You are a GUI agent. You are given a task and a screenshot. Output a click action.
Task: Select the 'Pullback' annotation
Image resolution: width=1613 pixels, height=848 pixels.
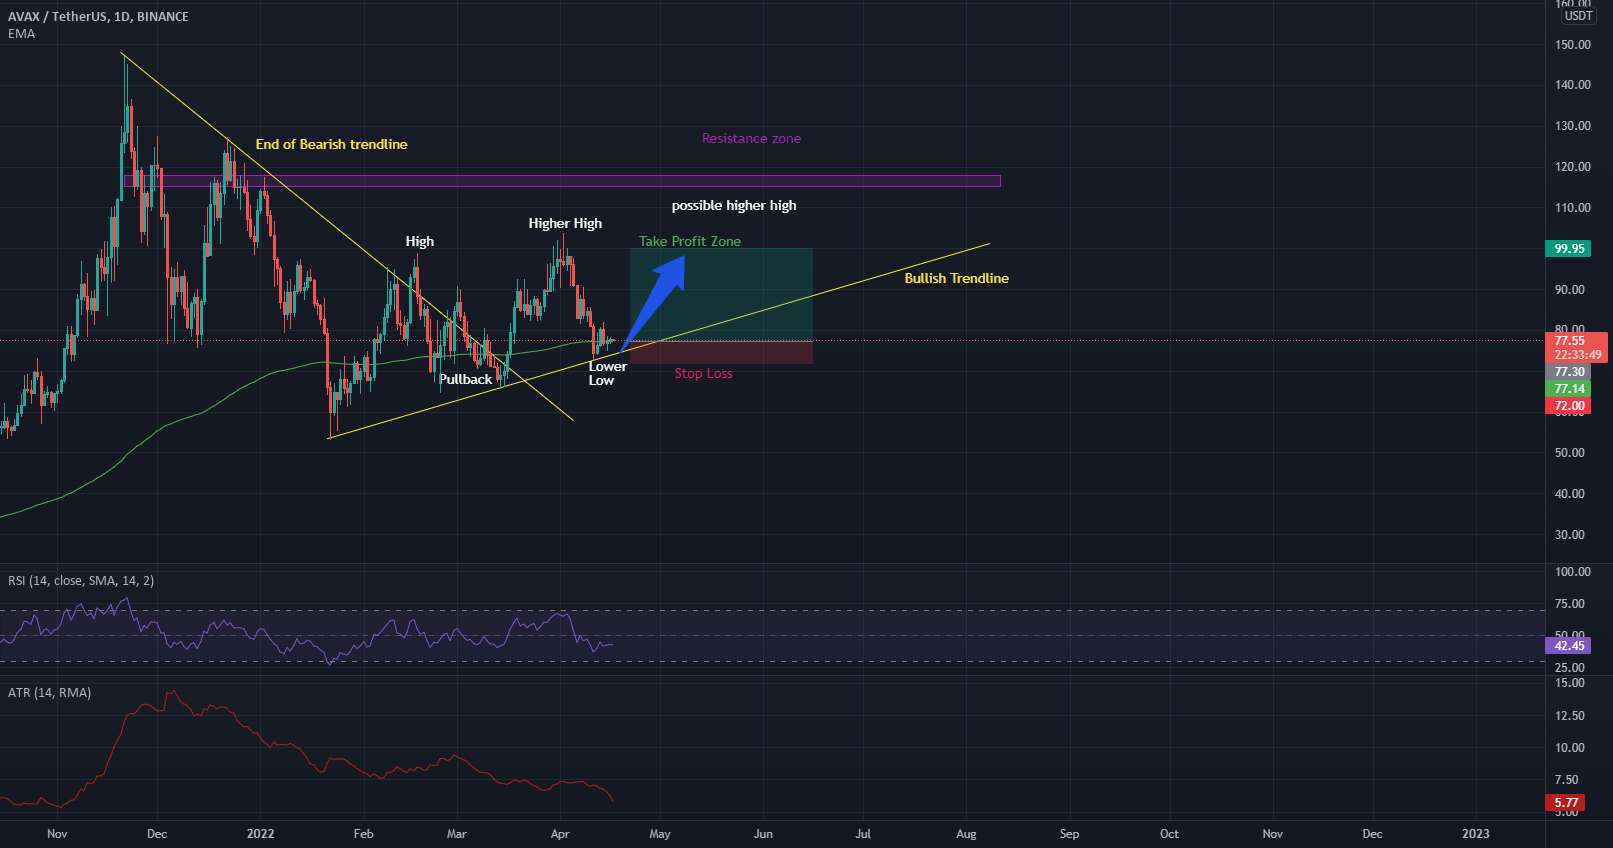[465, 379]
